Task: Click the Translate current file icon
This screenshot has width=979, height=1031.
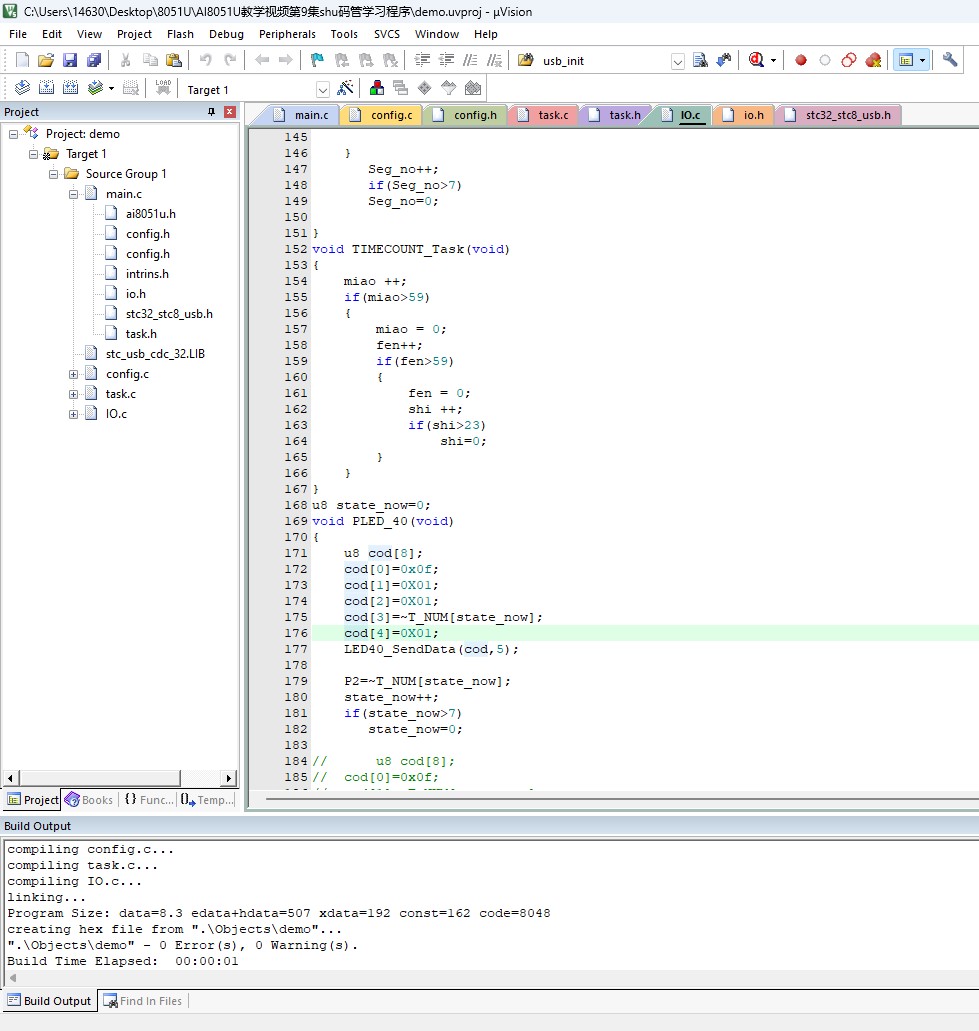Action: (22, 88)
